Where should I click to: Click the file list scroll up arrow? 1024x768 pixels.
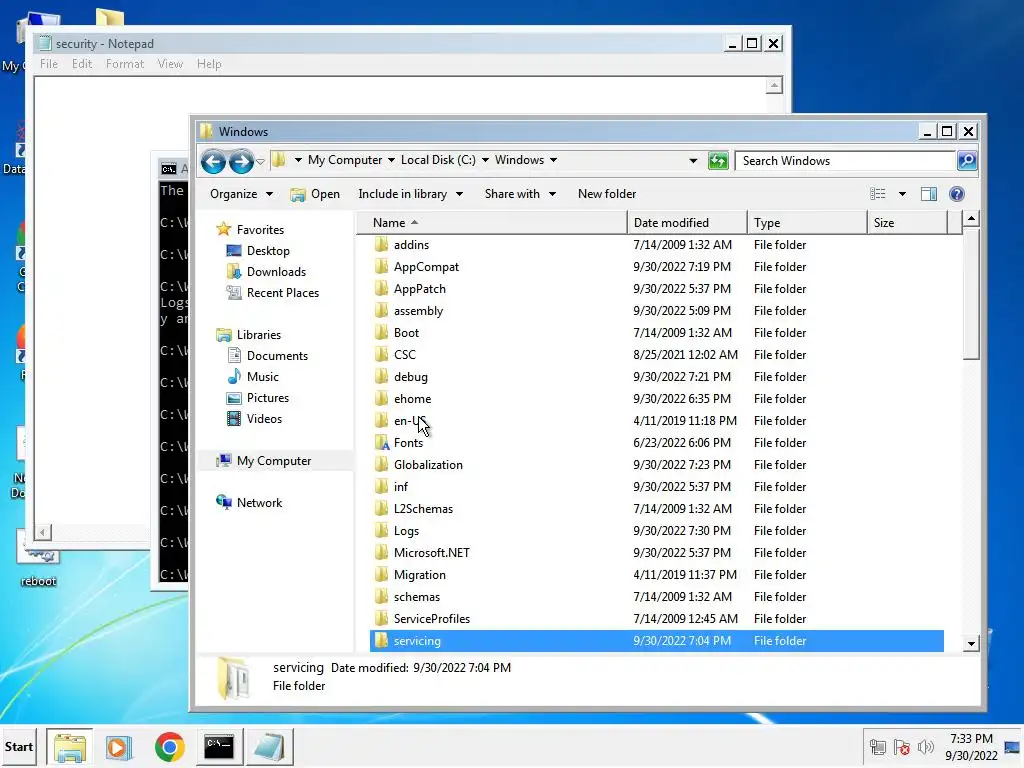pos(971,219)
